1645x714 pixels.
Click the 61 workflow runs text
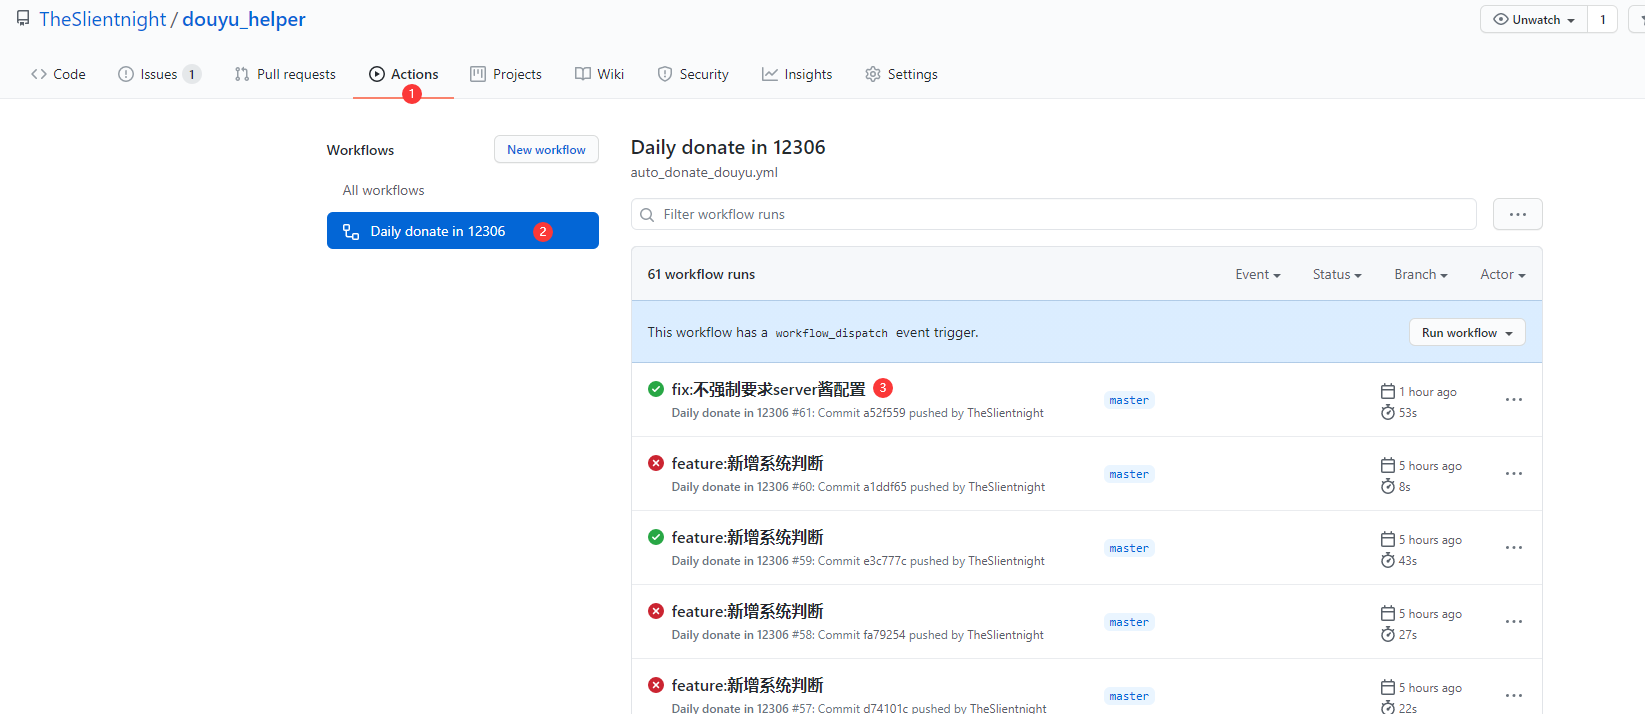(x=701, y=274)
